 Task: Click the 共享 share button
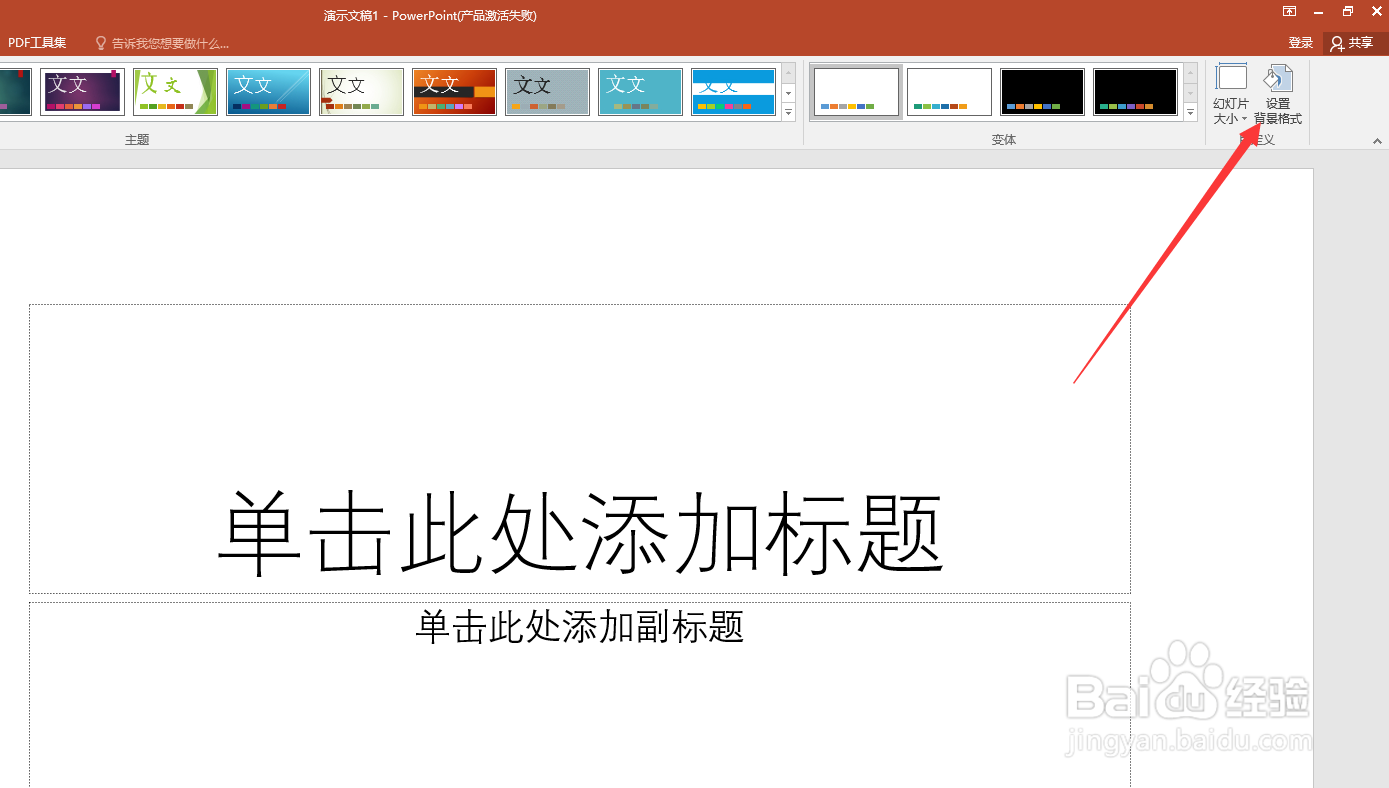click(x=1353, y=42)
